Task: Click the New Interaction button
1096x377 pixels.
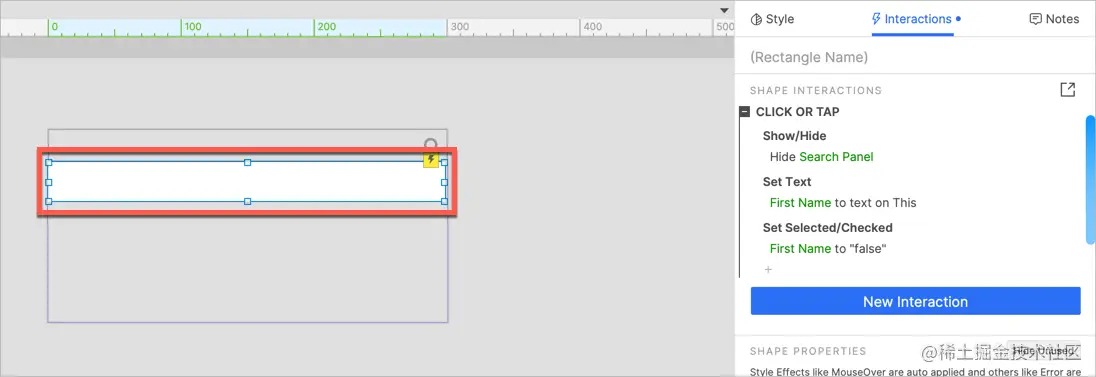Action: pyautogui.click(x=916, y=301)
